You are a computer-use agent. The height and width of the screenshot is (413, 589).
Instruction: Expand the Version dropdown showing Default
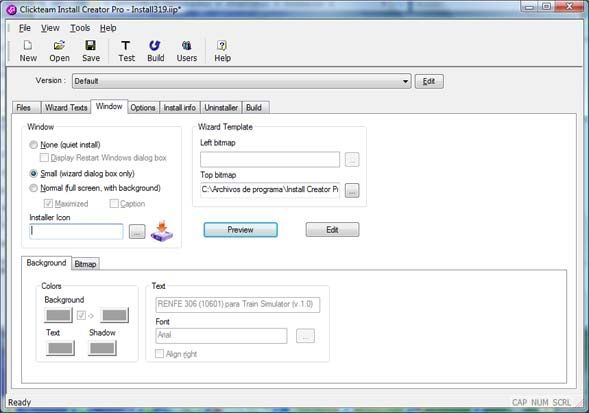click(x=242, y=81)
